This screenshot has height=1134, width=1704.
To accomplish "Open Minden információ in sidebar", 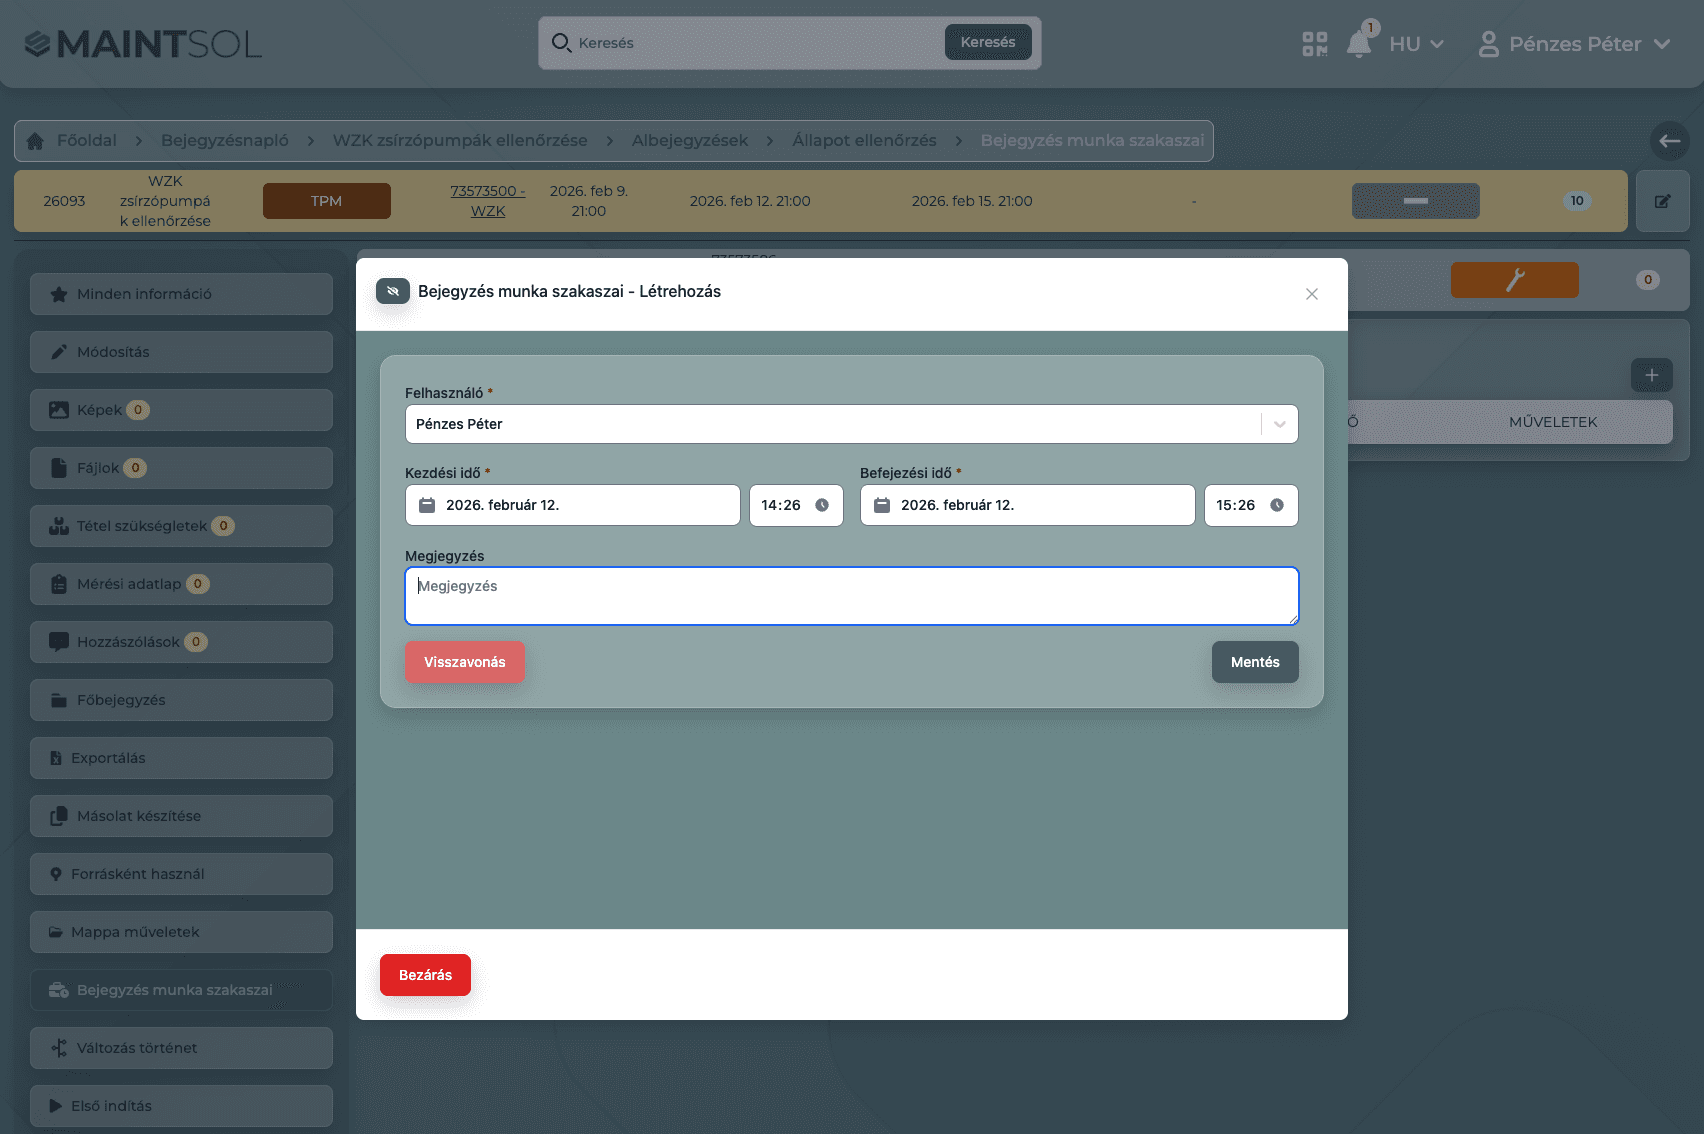I will 181,294.
